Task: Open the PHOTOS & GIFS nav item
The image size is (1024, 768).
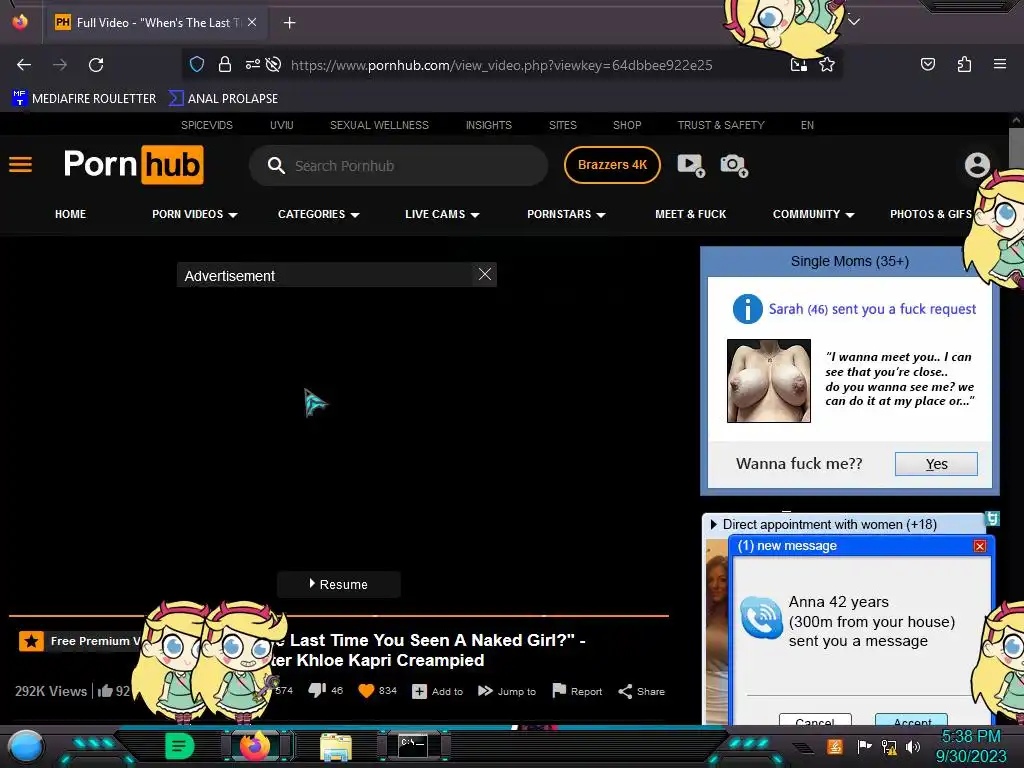Action: tap(931, 214)
